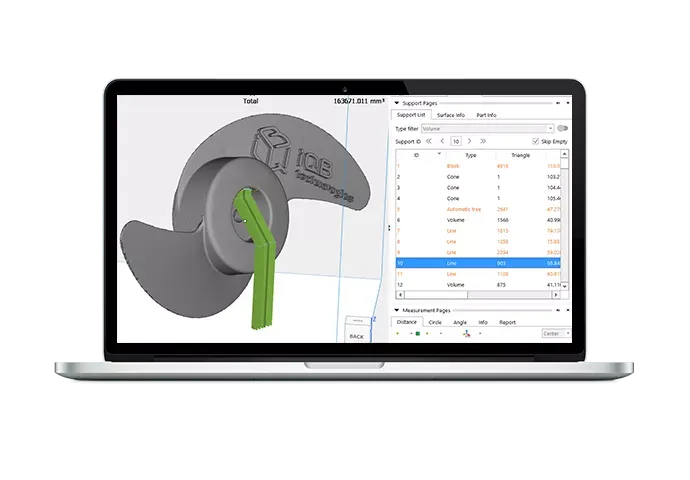Open the dropdown arrow beside the axes icon
Viewport: 690px width, 480px height.
480,333
